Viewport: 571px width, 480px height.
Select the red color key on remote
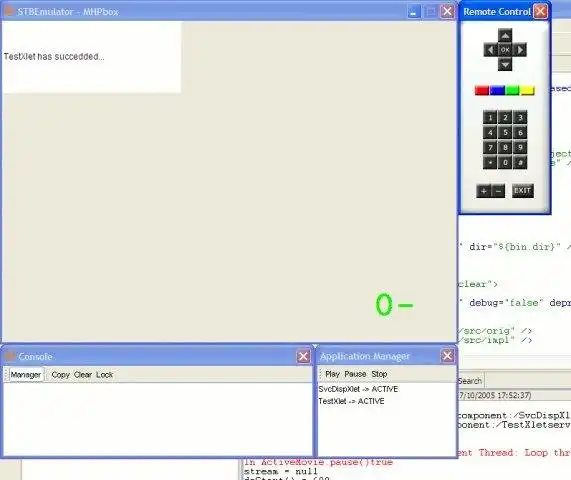coord(482,90)
